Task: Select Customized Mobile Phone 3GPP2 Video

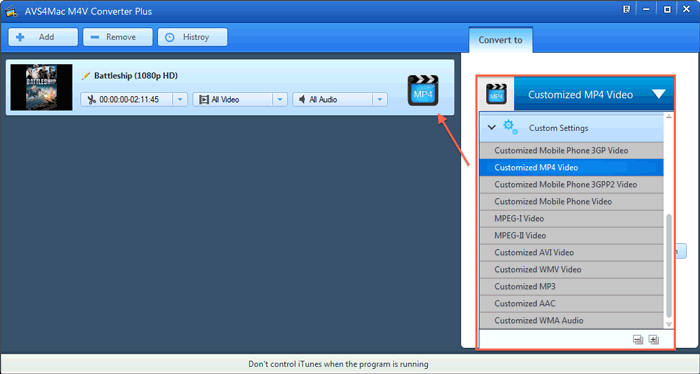Action: pos(571,184)
